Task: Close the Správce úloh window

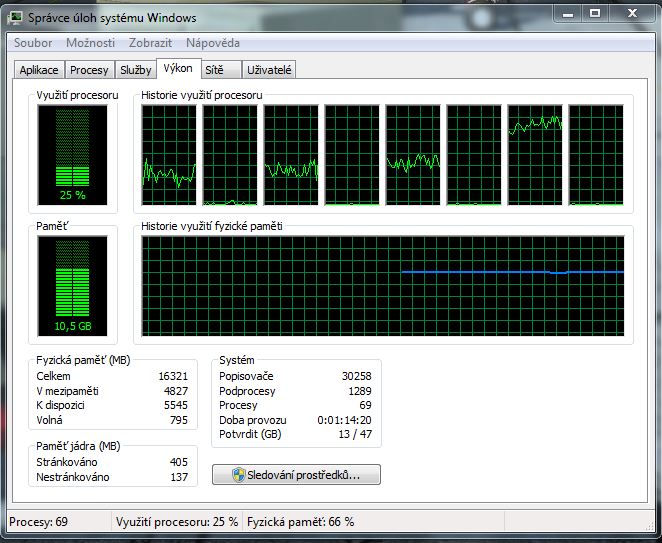Action: click(x=632, y=14)
